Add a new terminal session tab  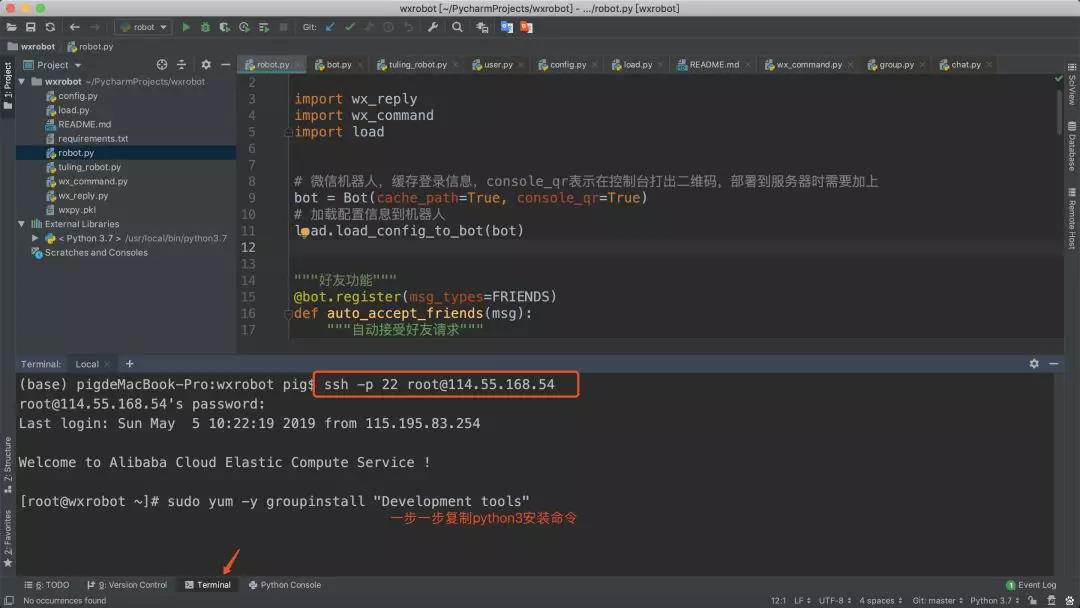(x=129, y=364)
